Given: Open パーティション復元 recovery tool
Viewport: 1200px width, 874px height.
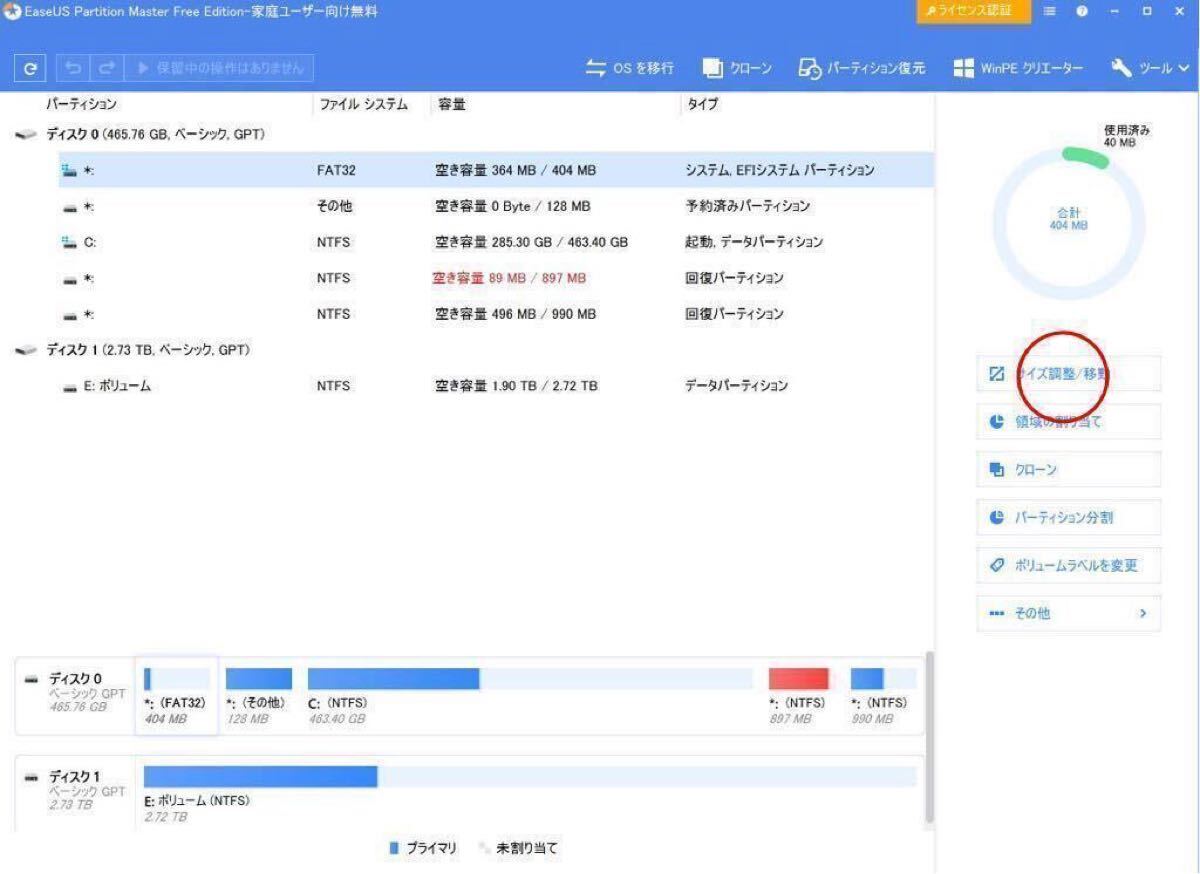Looking at the screenshot, I should (862, 69).
